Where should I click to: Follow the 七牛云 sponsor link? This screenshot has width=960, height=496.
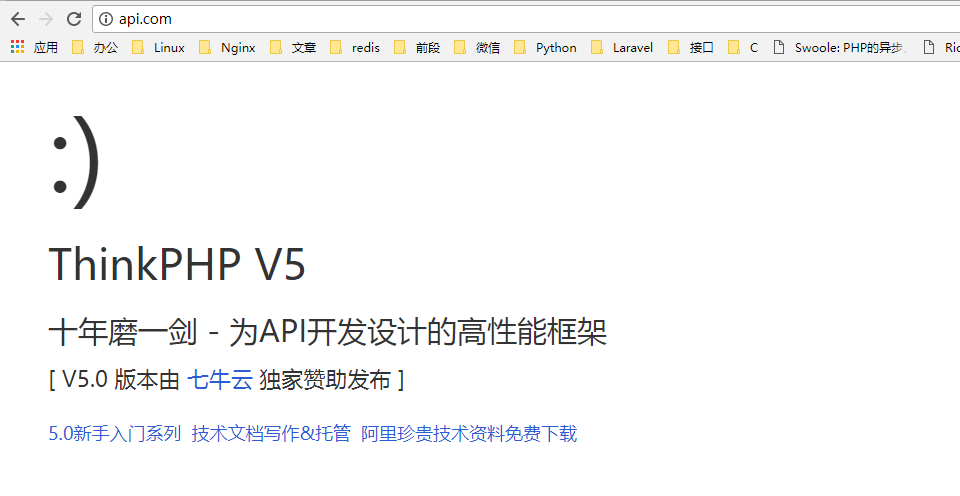(219, 380)
